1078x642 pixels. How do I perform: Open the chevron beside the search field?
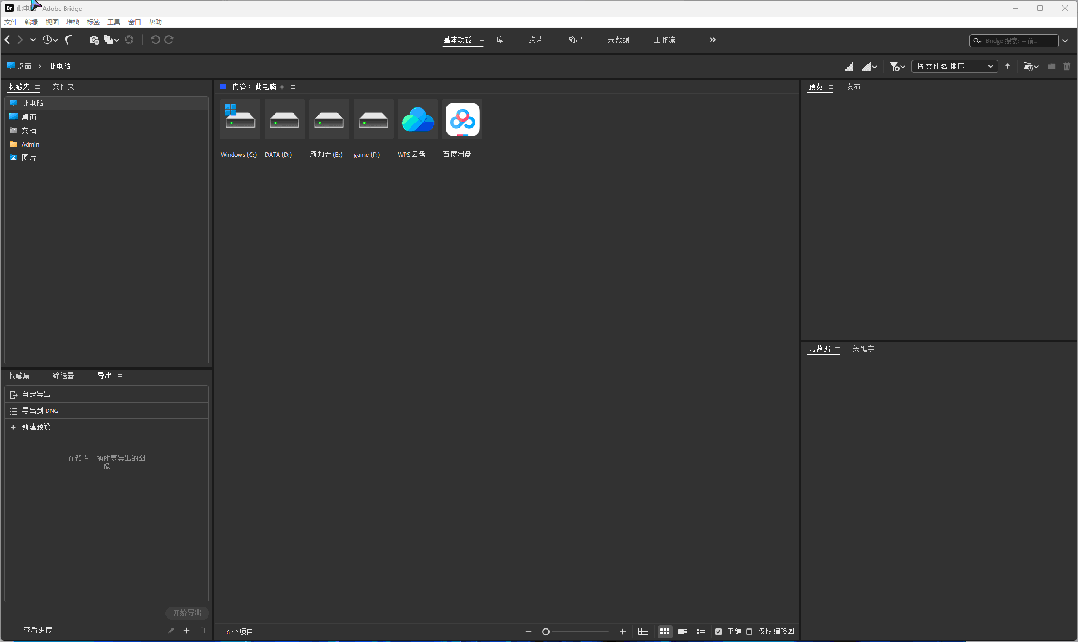pyautogui.click(x=1065, y=41)
